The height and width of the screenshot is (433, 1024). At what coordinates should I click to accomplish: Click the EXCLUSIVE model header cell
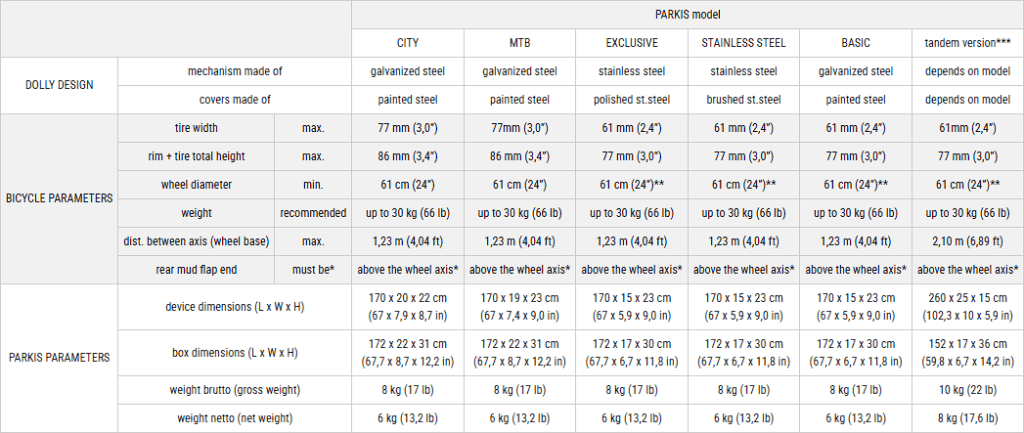click(632, 43)
